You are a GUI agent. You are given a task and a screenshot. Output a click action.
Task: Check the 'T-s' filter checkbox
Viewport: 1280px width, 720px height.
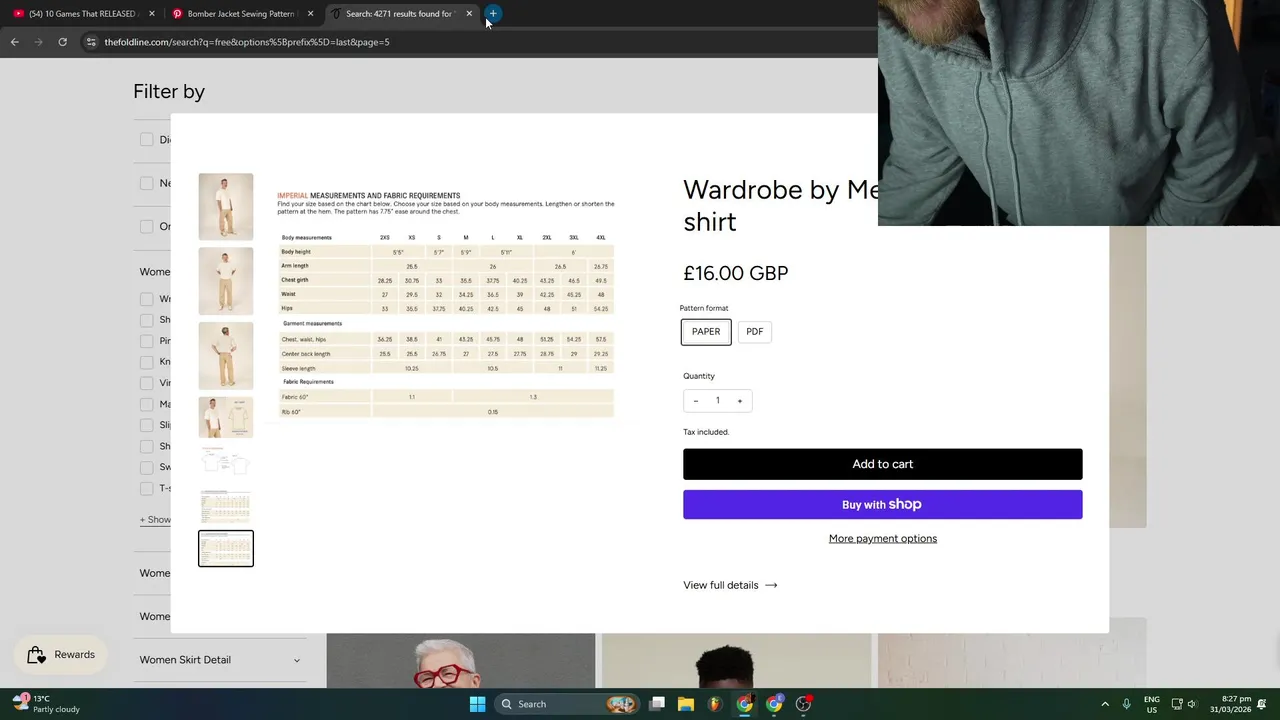point(147,488)
